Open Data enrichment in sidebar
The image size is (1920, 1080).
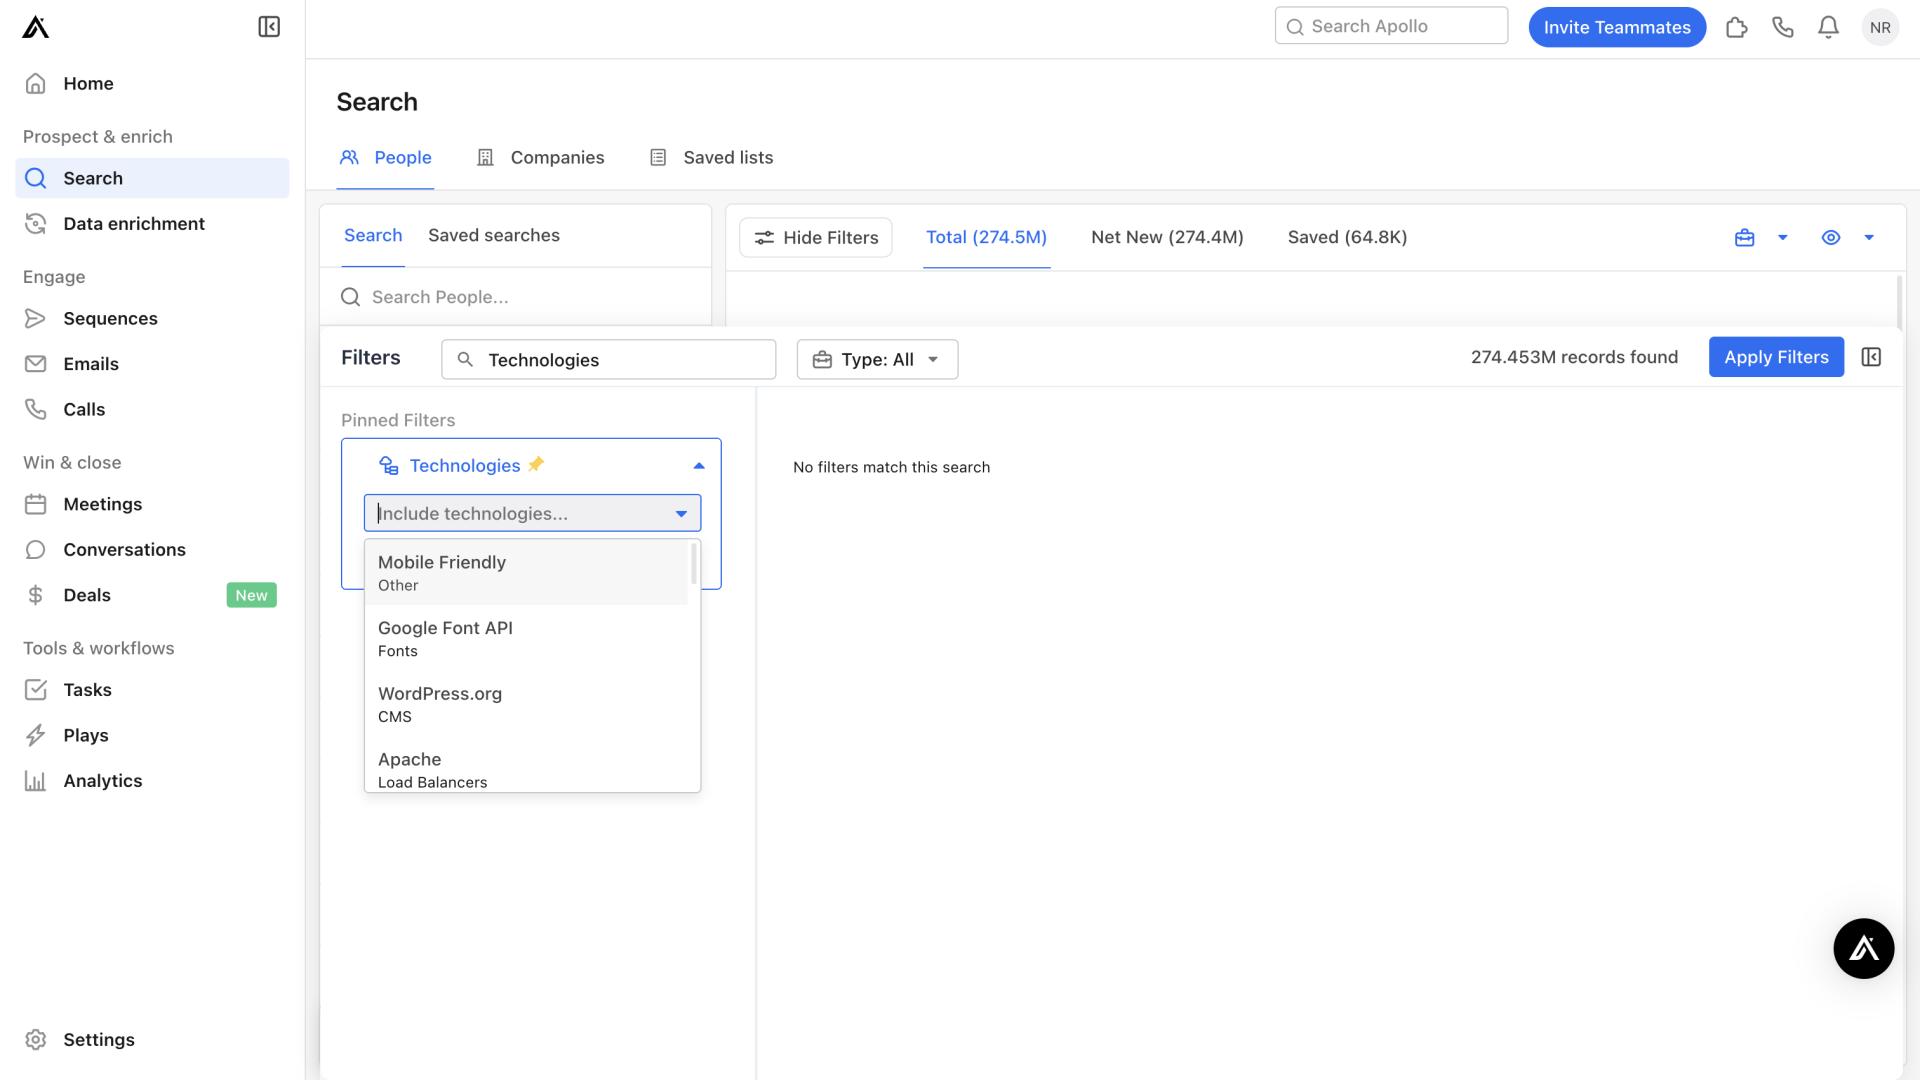152,223
